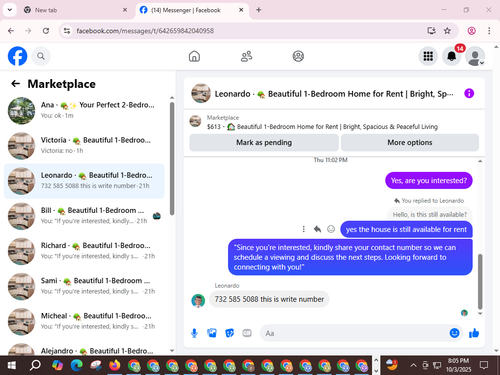Image resolution: width=500 pixels, height=375 pixels.
Task: Open the apps grid menu
Action: pos(428,56)
